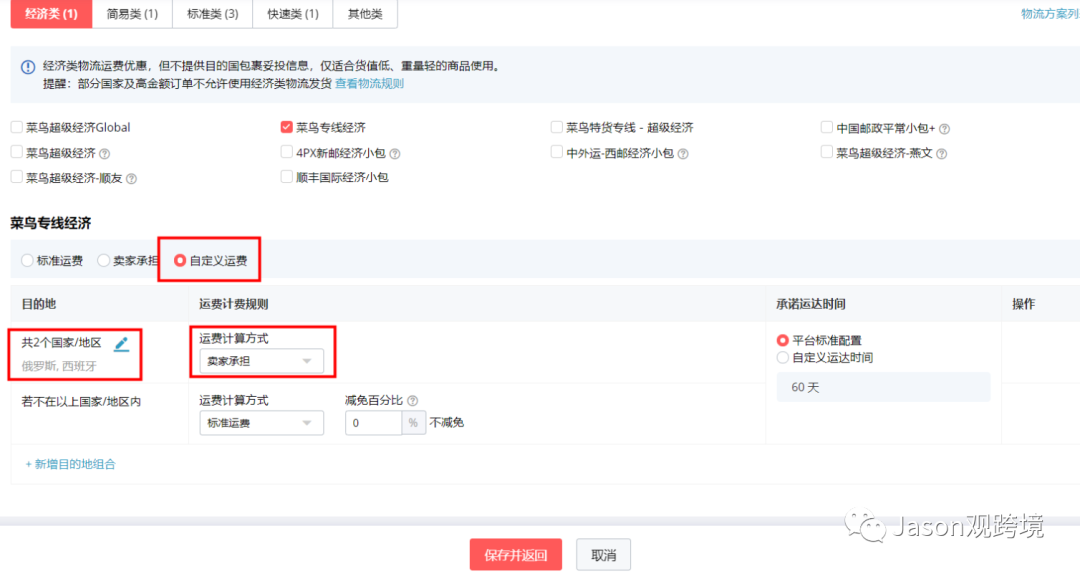The image size is (1080, 574).
Task: Click 目的地 column header
Action: click(x=39, y=304)
